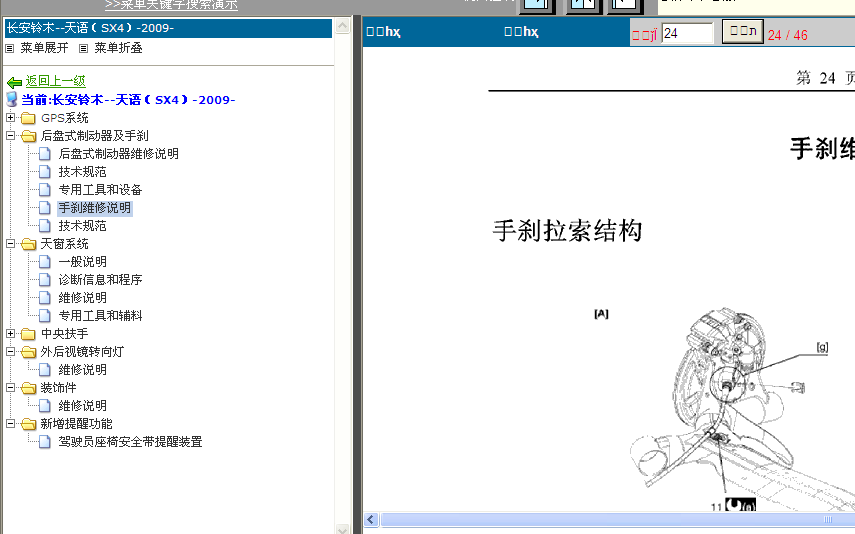Expand the 中央扶手 folder node
Image resolution: width=855 pixels, height=534 pixels.
pos(10,333)
